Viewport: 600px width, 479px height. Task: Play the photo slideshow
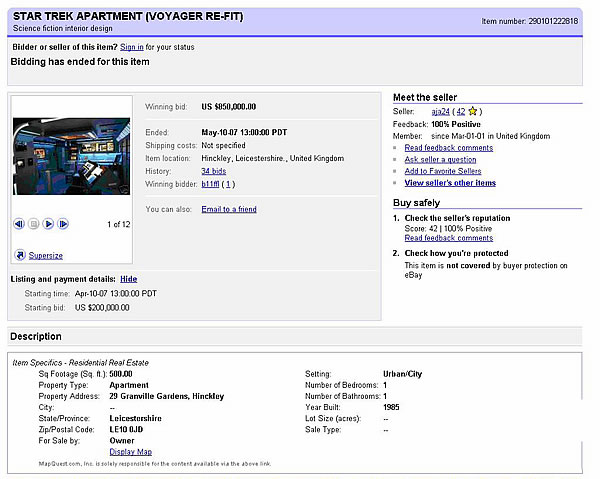coord(48,224)
